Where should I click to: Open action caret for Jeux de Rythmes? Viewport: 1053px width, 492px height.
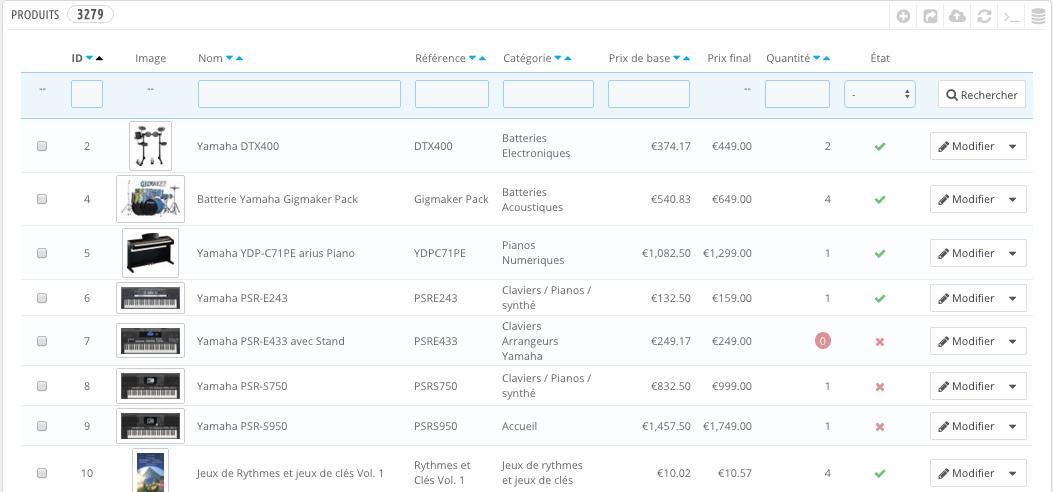[1013, 473]
